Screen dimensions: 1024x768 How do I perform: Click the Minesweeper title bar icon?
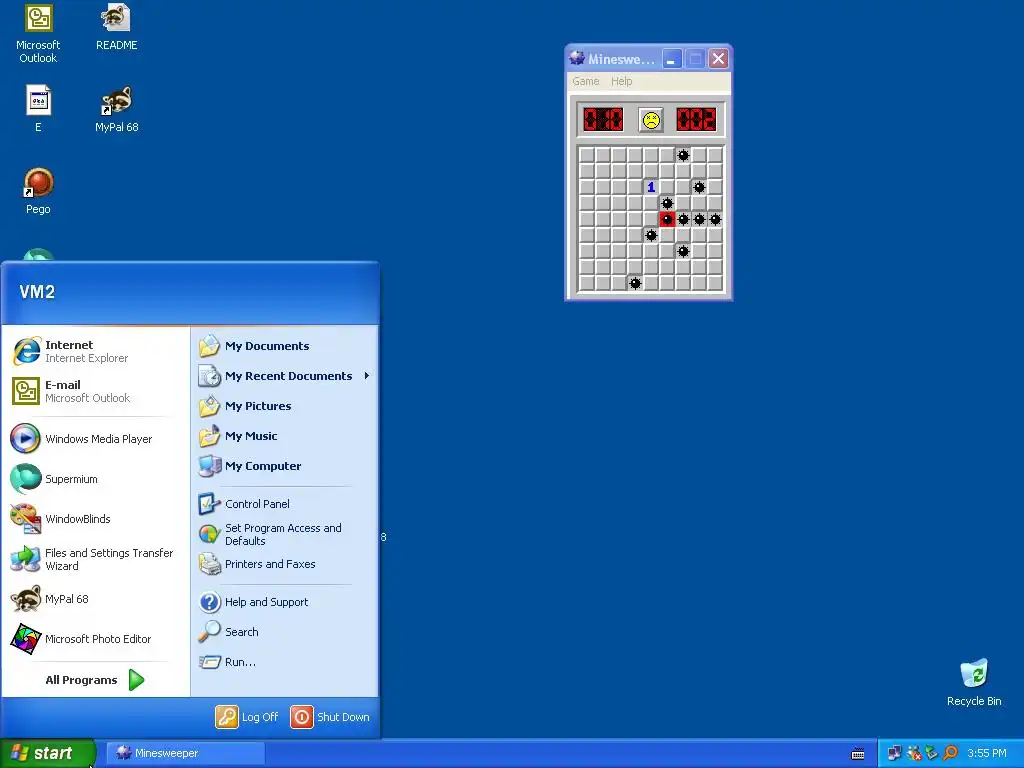[x=577, y=58]
